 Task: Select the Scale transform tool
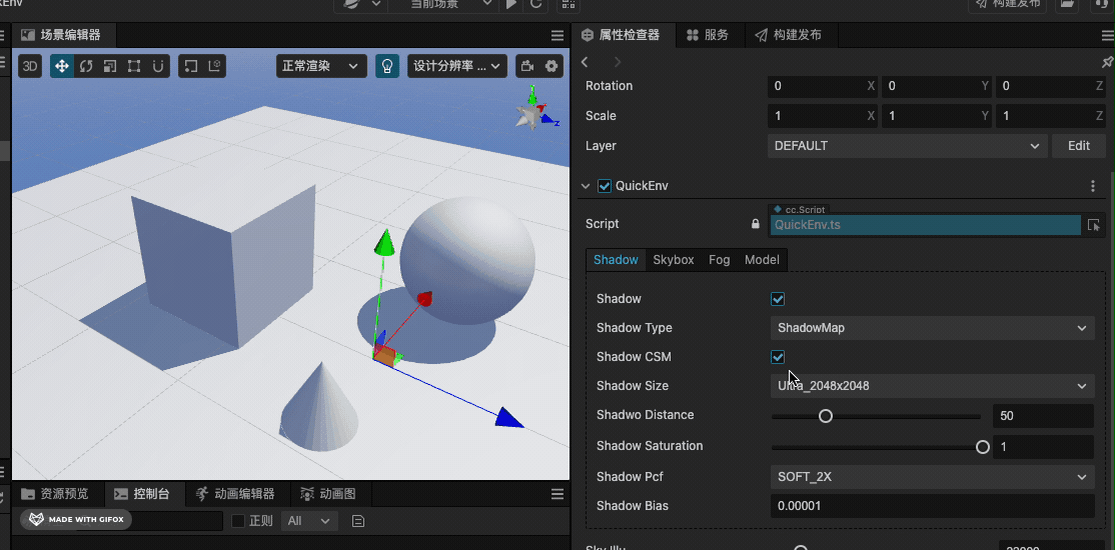click(110, 66)
